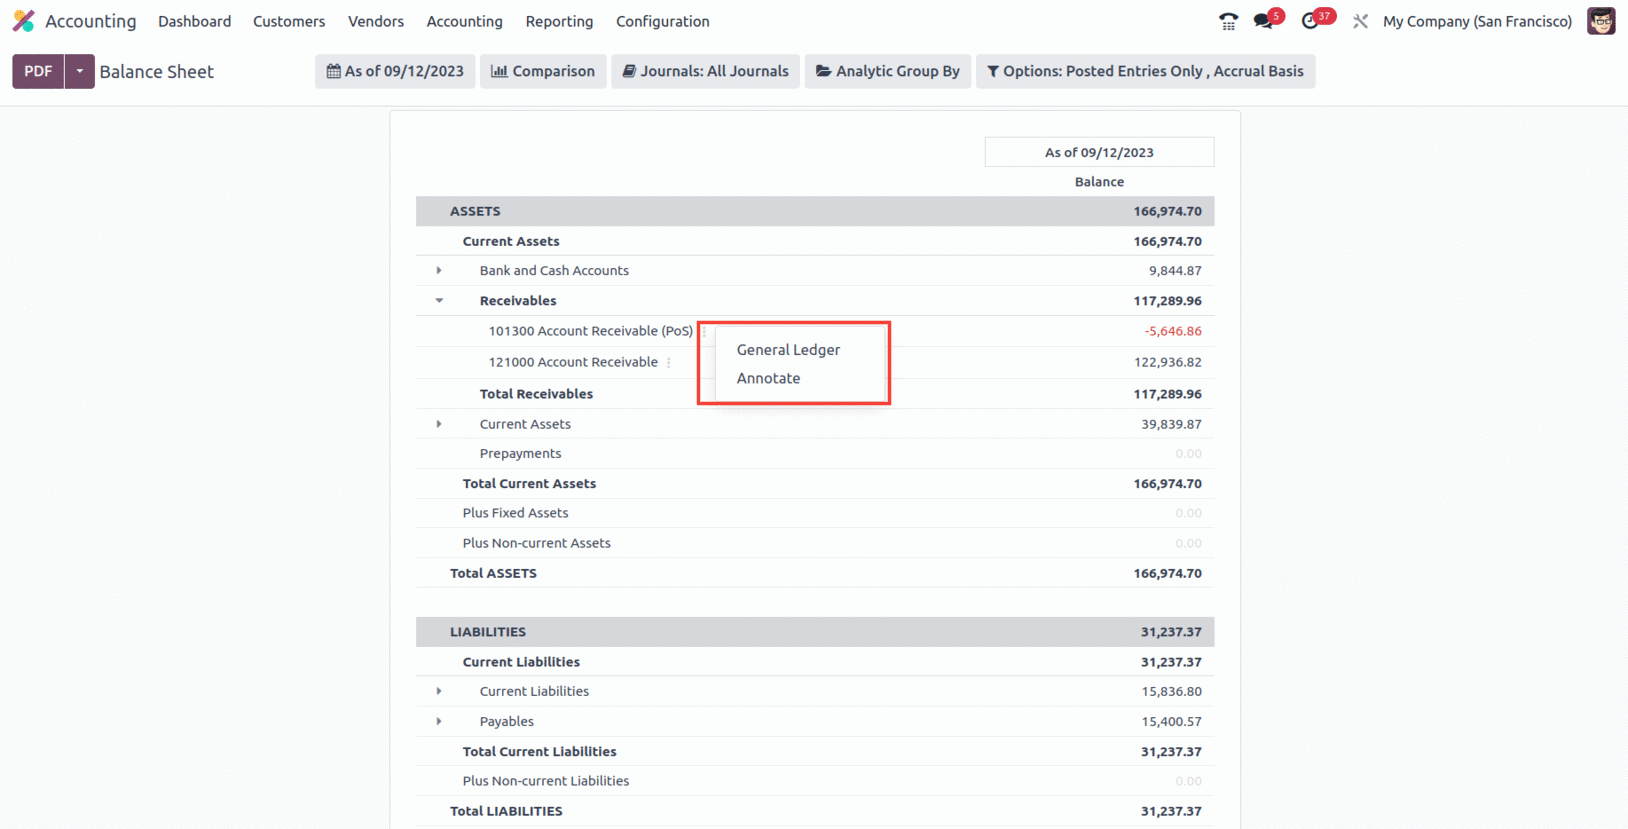Screen dimensions: 1628x829
Task: Open the Reporting menu
Action: [x=559, y=21]
